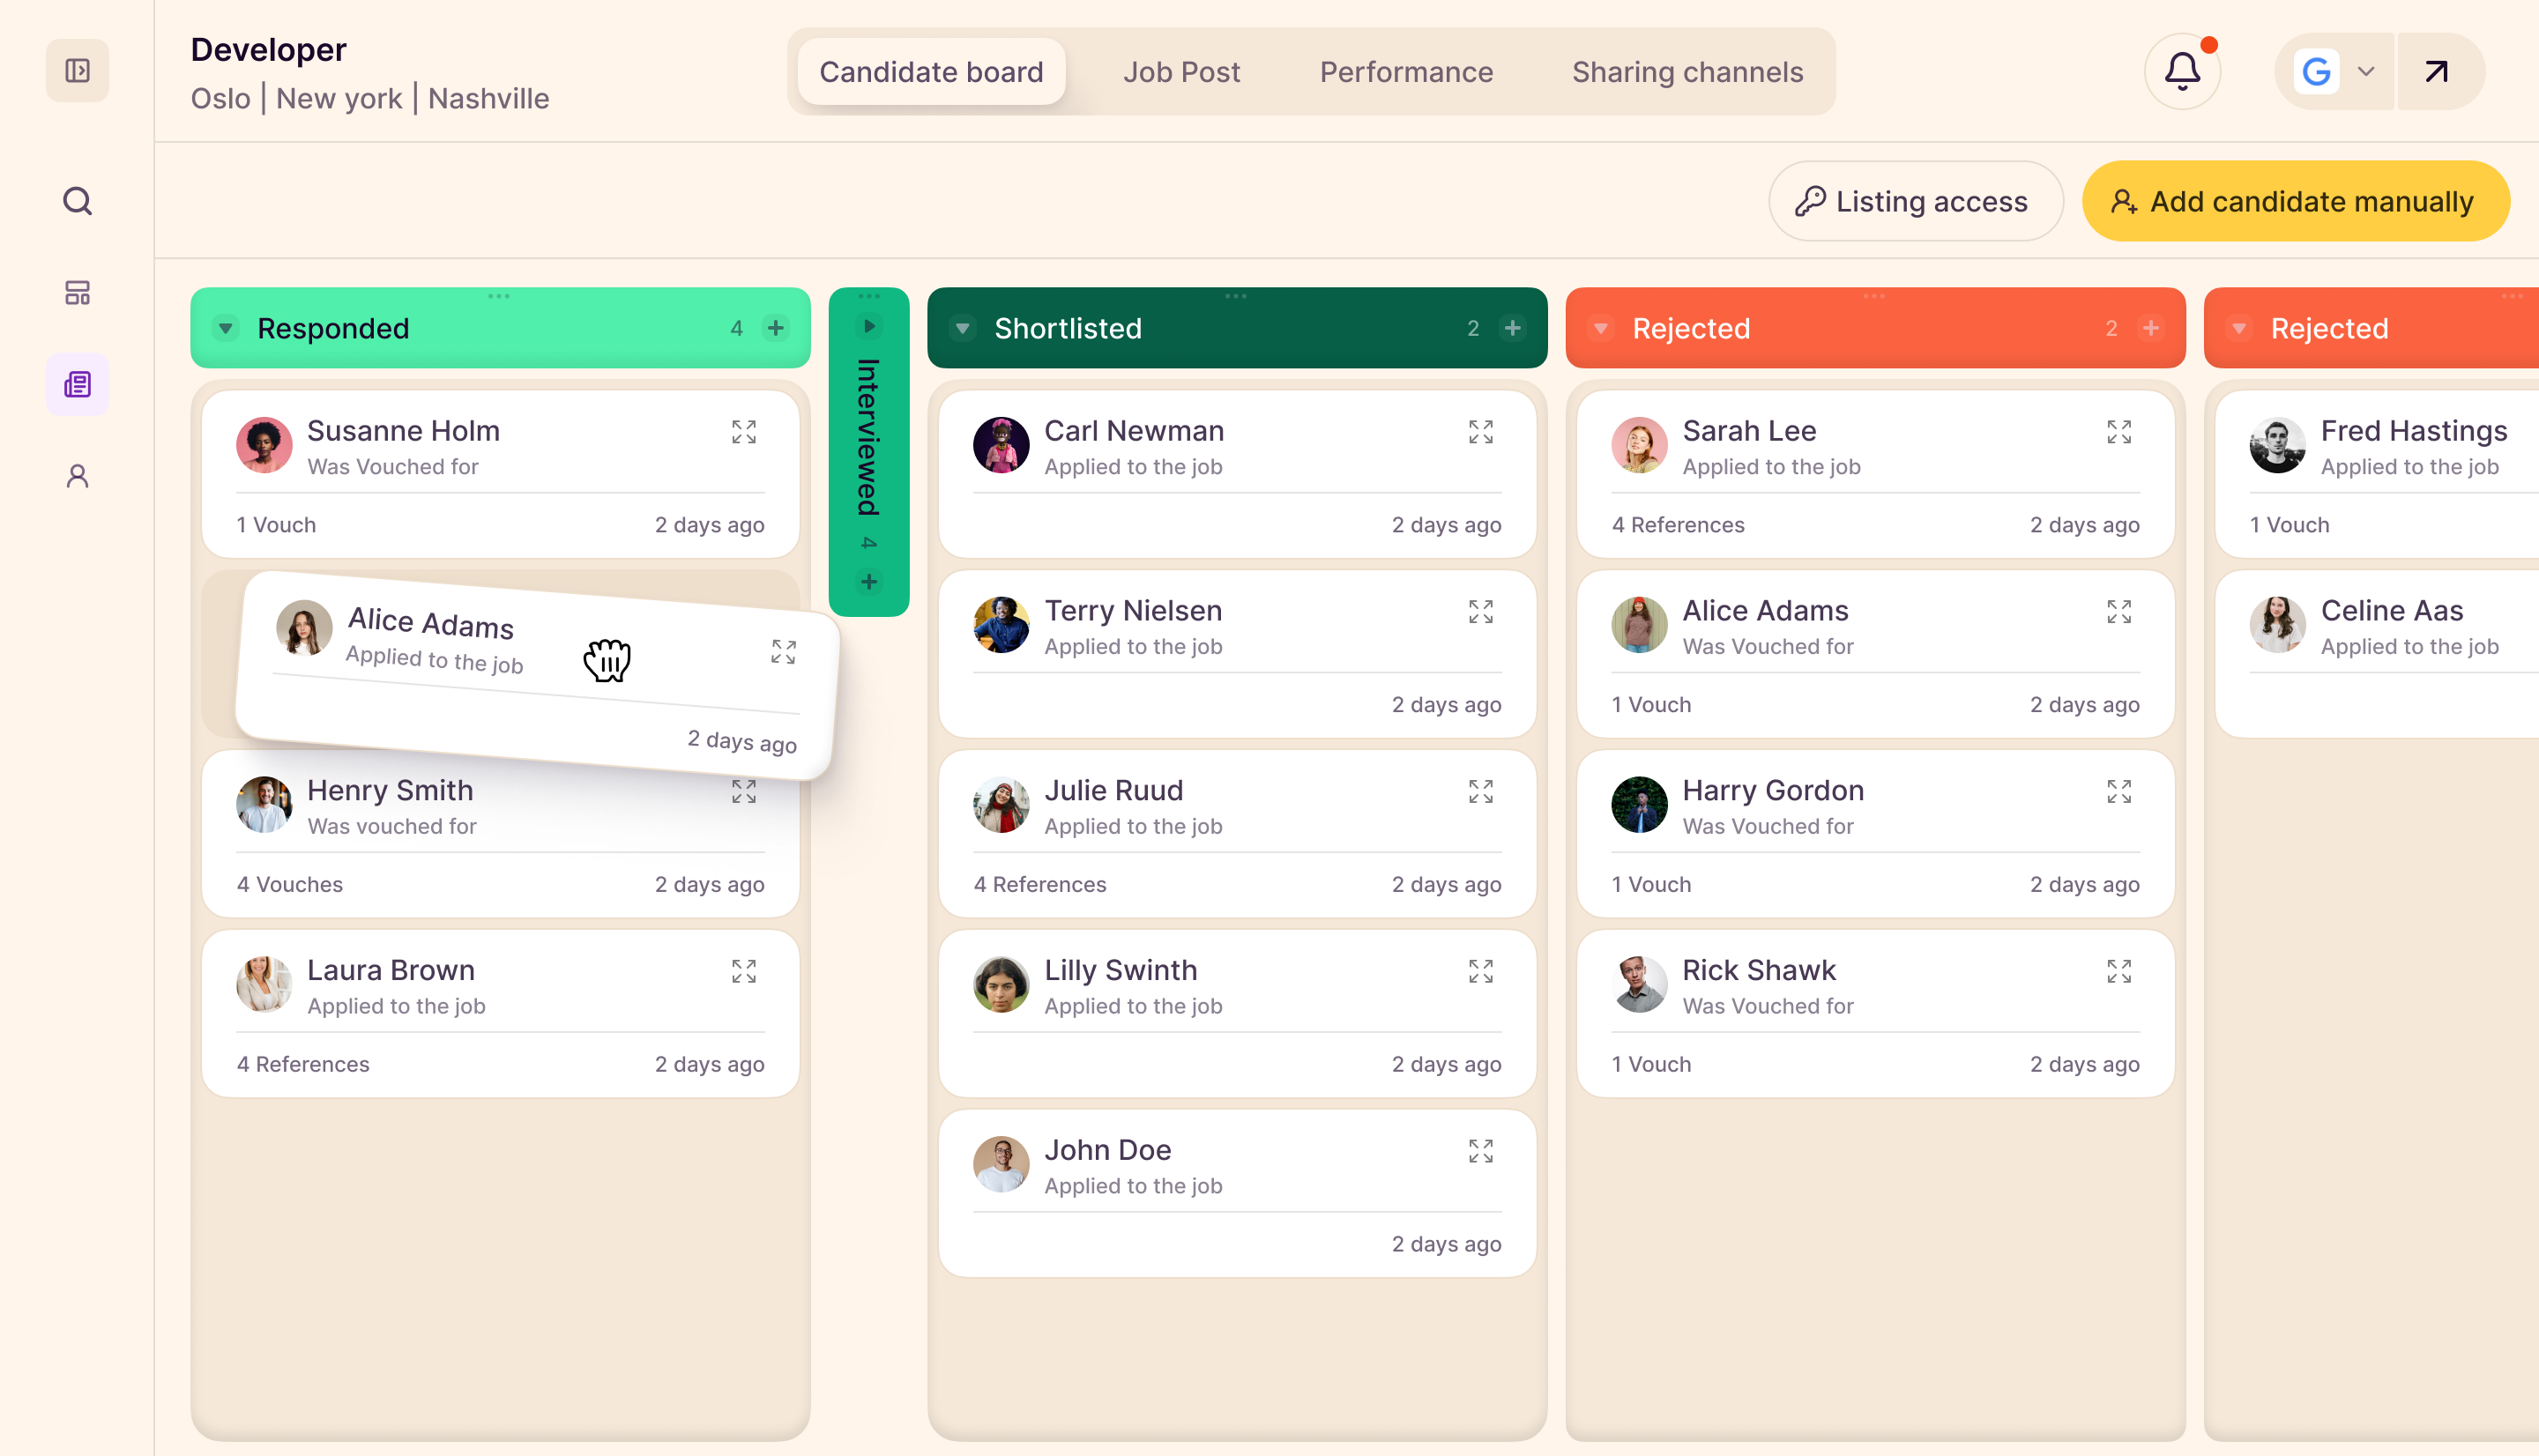The image size is (2539, 1456).
Task: Open the dashboard layout sidebar icon
Action: 77,292
